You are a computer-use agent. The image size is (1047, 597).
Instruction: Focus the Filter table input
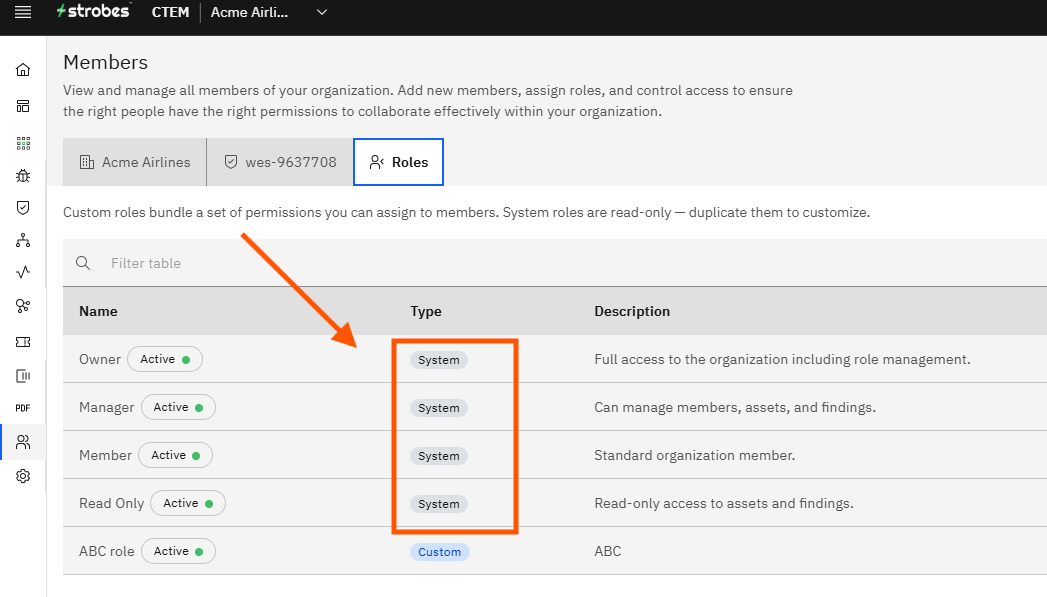point(554,263)
